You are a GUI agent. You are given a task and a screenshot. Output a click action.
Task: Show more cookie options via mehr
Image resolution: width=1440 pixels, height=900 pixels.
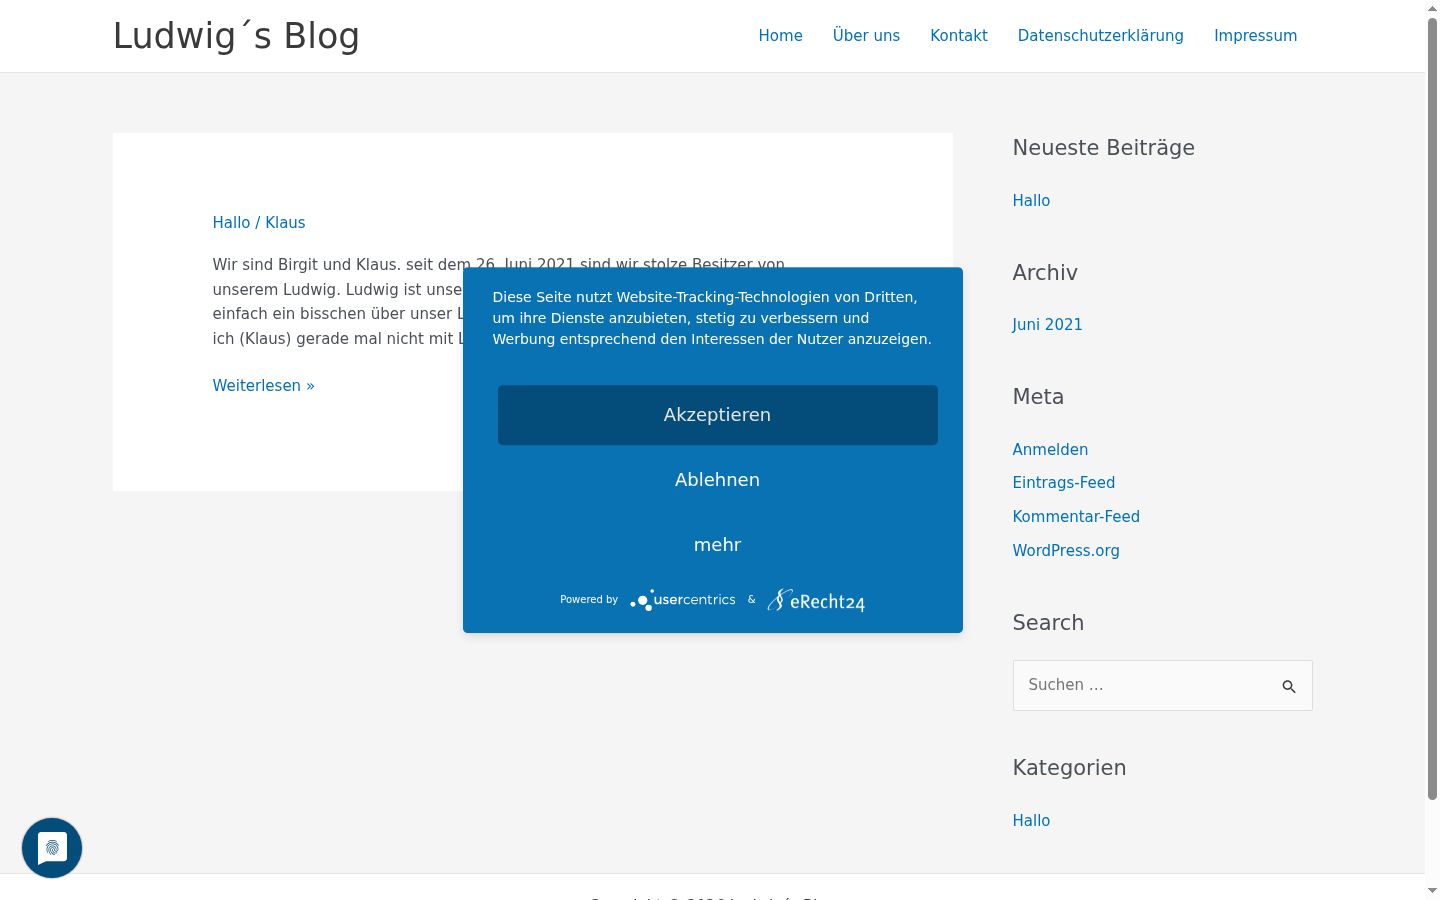(718, 545)
